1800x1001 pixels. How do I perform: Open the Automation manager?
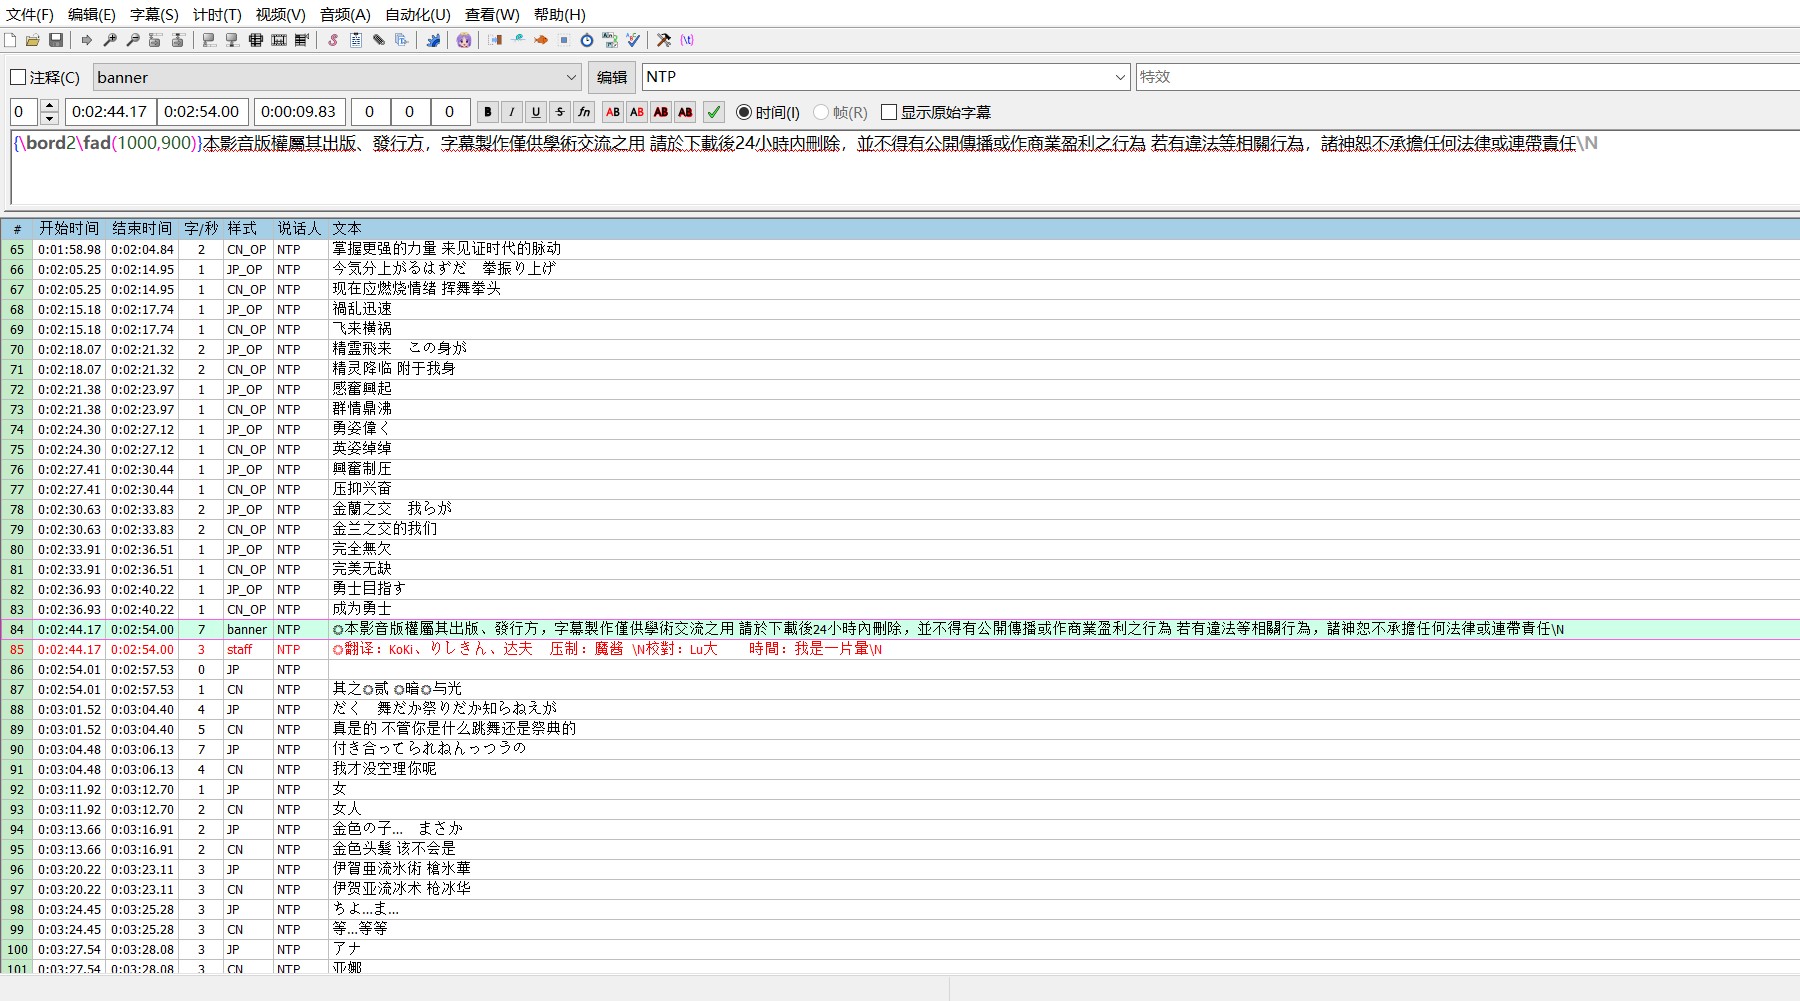(x=433, y=40)
